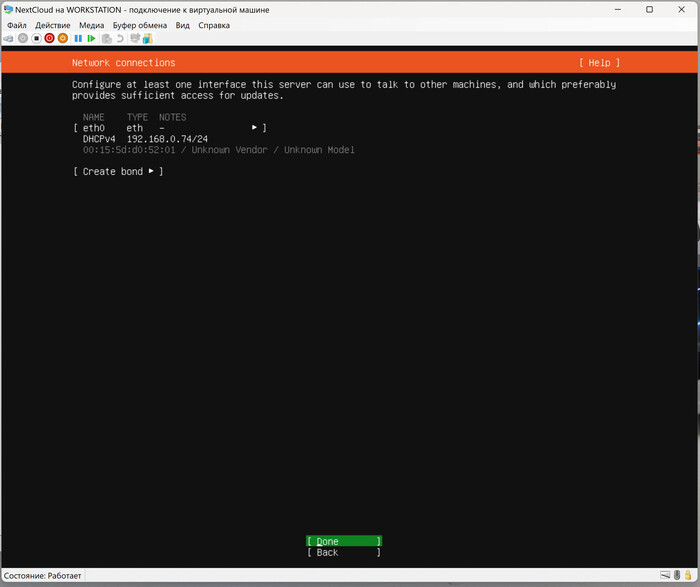Click the Share toolbar icon
The height and width of the screenshot is (587, 700).
coord(148,38)
